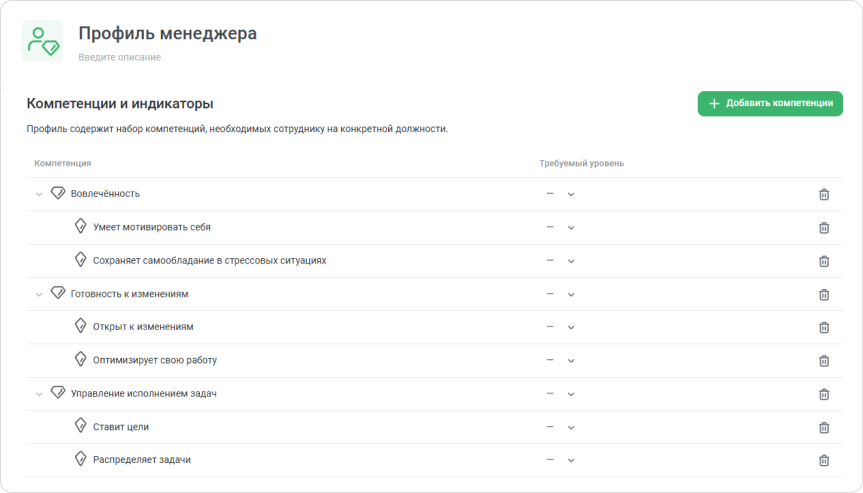Delete the Готовность к изменениям competency
Viewport: 863px width, 493px height.
click(x=824, y=294)
